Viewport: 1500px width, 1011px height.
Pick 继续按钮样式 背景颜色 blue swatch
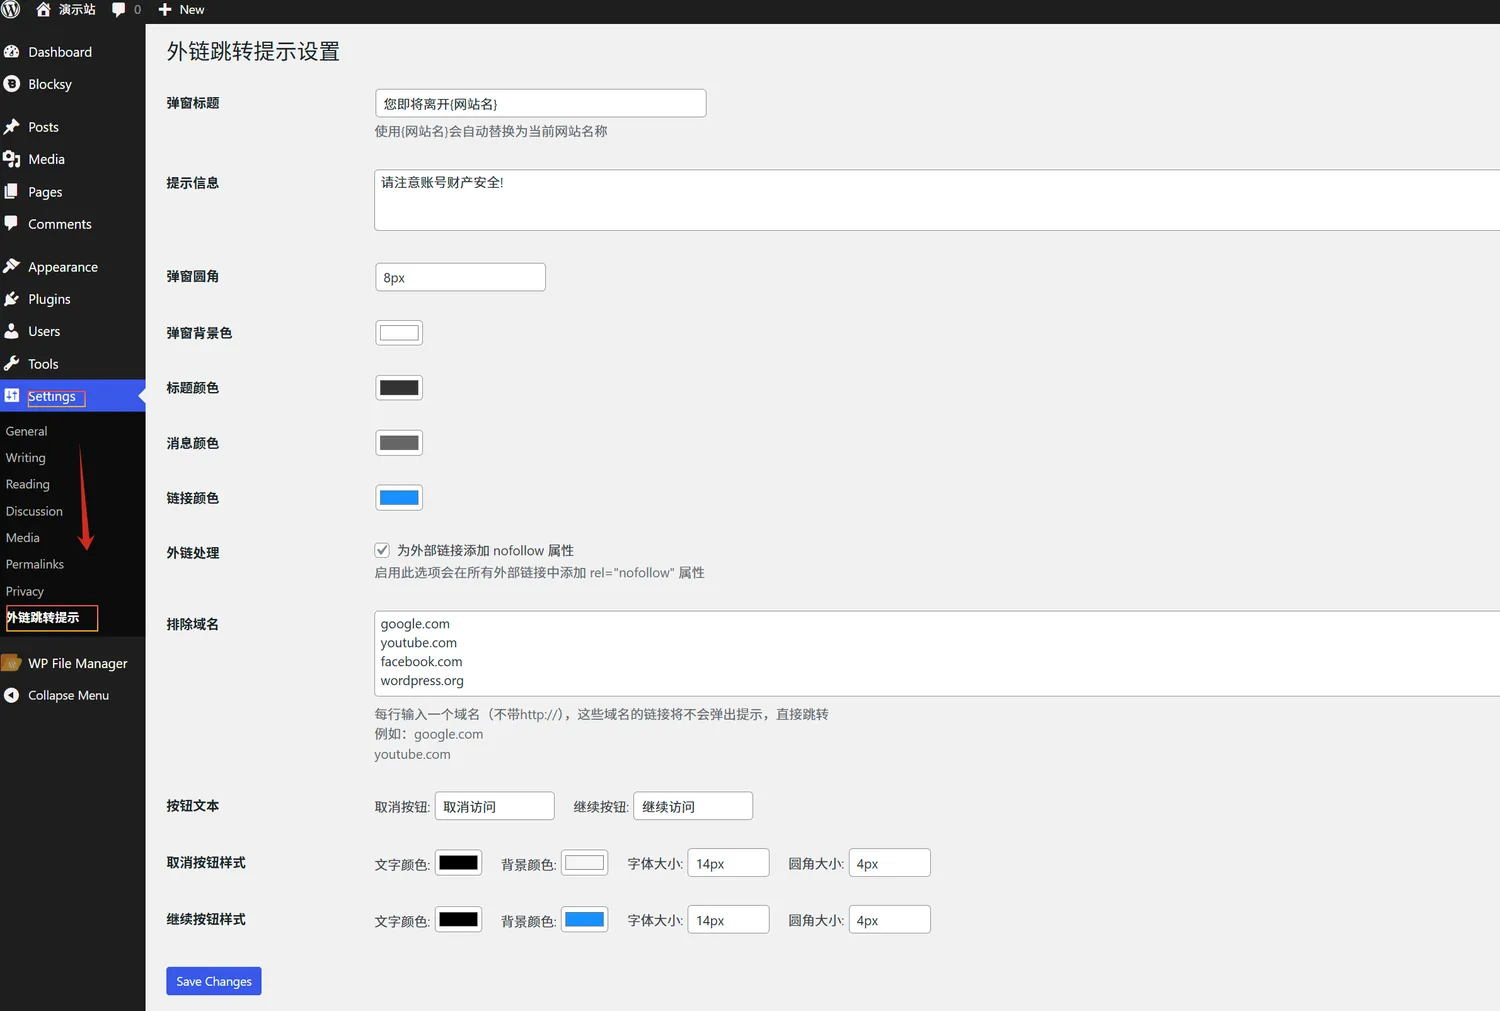585,920
